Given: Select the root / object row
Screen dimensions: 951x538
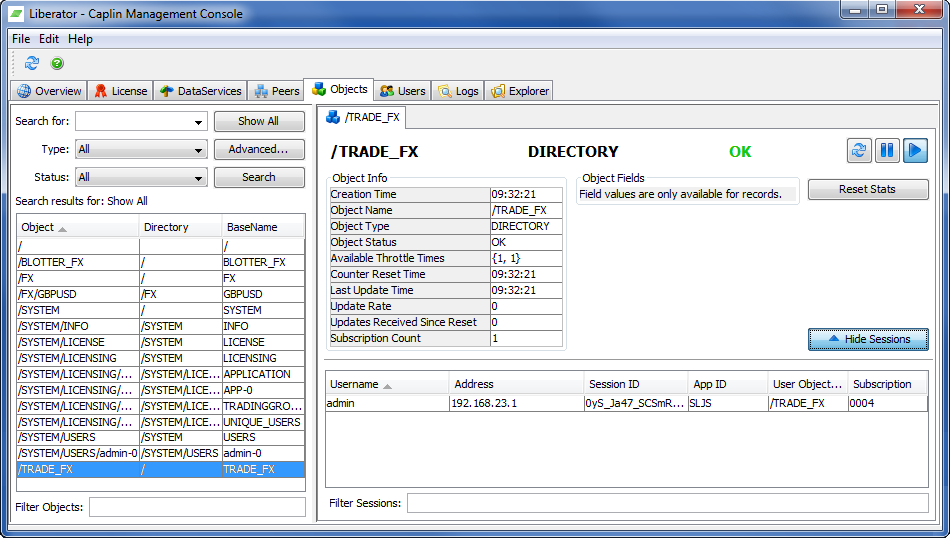Looking at the screenshot, I should coord(161,246).
